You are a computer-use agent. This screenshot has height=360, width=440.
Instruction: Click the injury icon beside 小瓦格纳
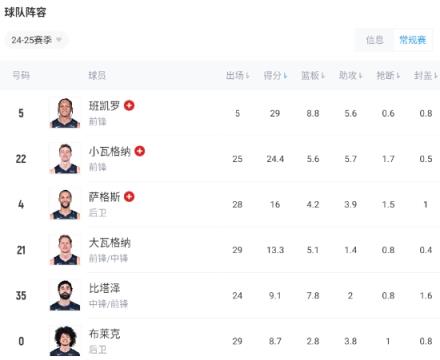(x=140, y=151)
